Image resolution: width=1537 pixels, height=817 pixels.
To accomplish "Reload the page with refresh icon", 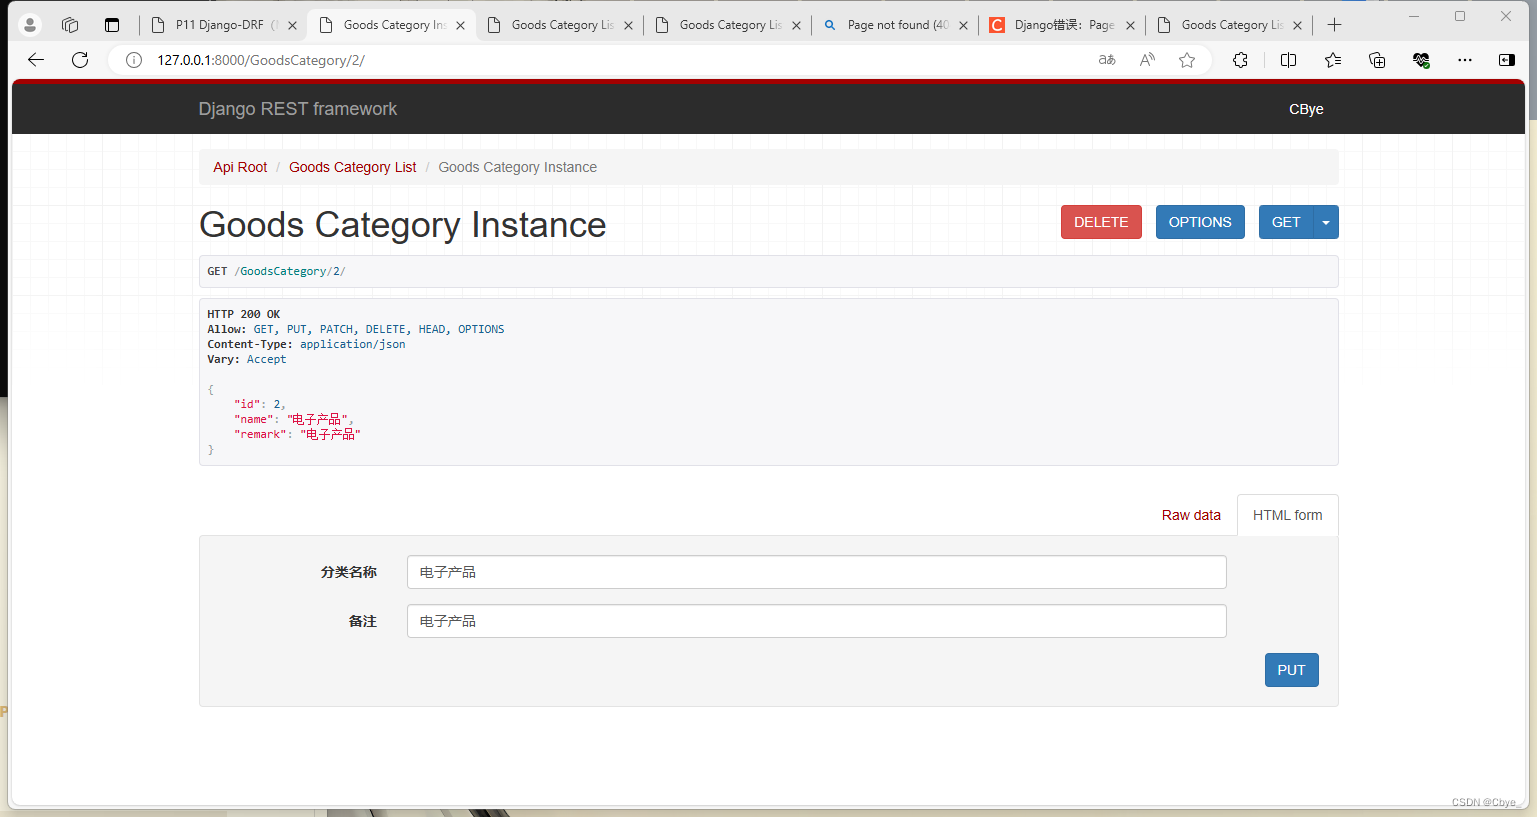I will coord(80,60).
